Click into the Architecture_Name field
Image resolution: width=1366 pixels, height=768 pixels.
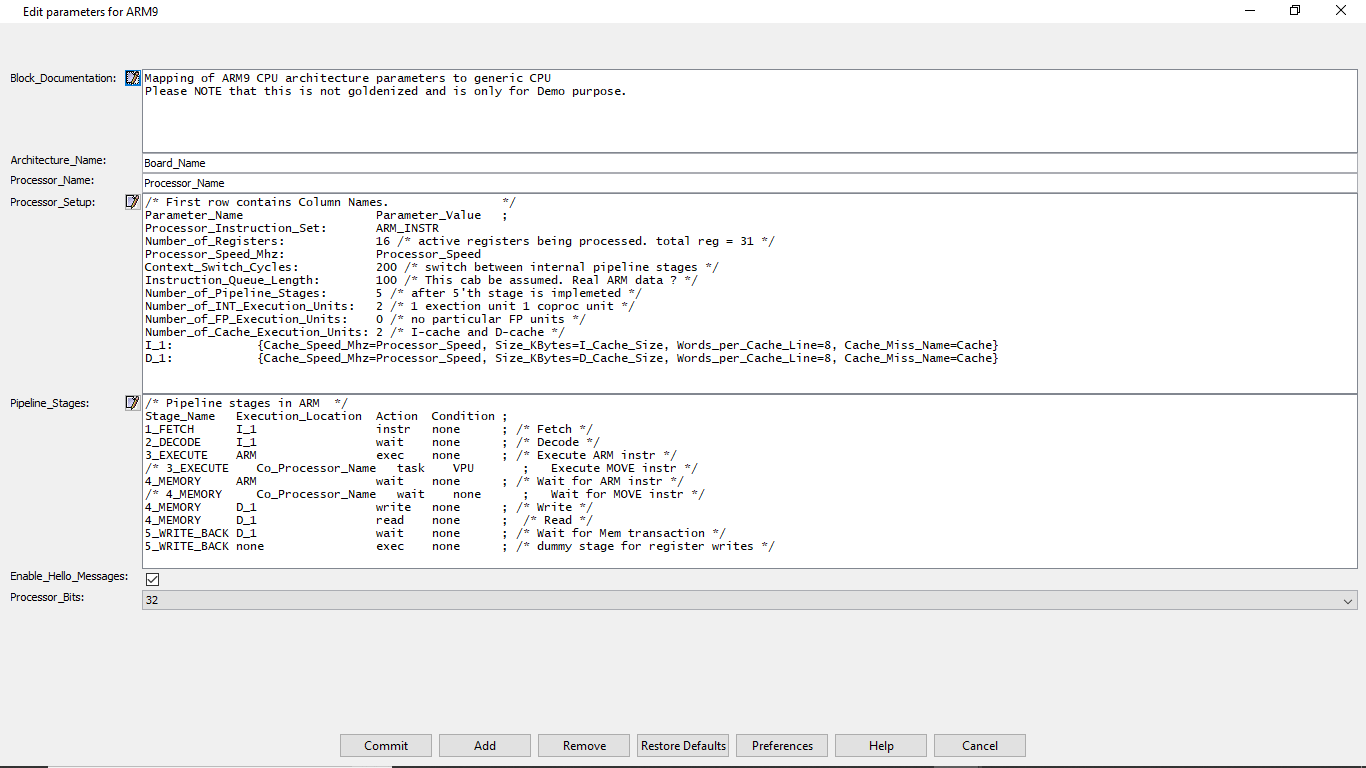point(750,163)
